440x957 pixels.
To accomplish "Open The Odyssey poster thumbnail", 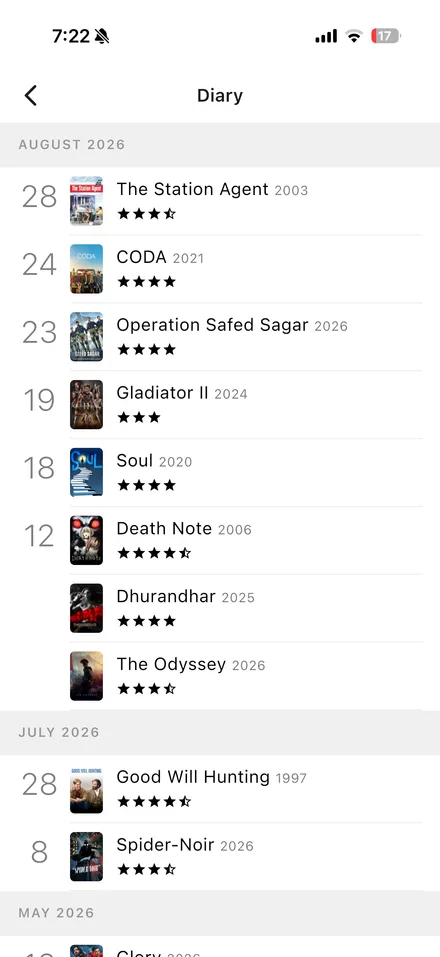I will point(86,676).
